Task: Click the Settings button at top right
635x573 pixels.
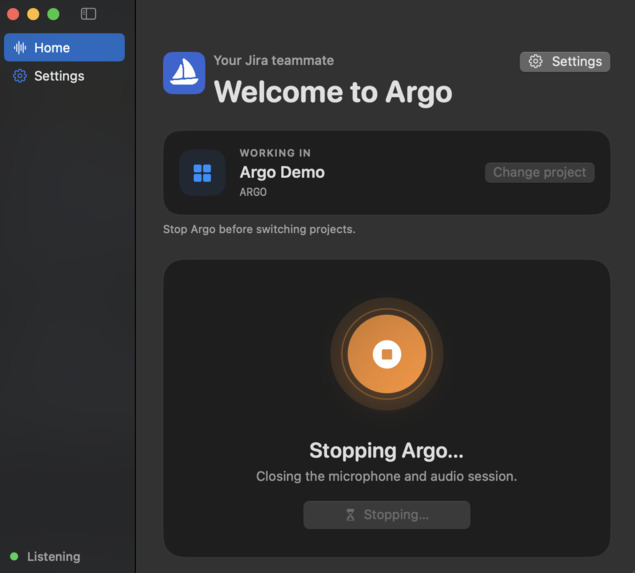Action: [565, 62]
